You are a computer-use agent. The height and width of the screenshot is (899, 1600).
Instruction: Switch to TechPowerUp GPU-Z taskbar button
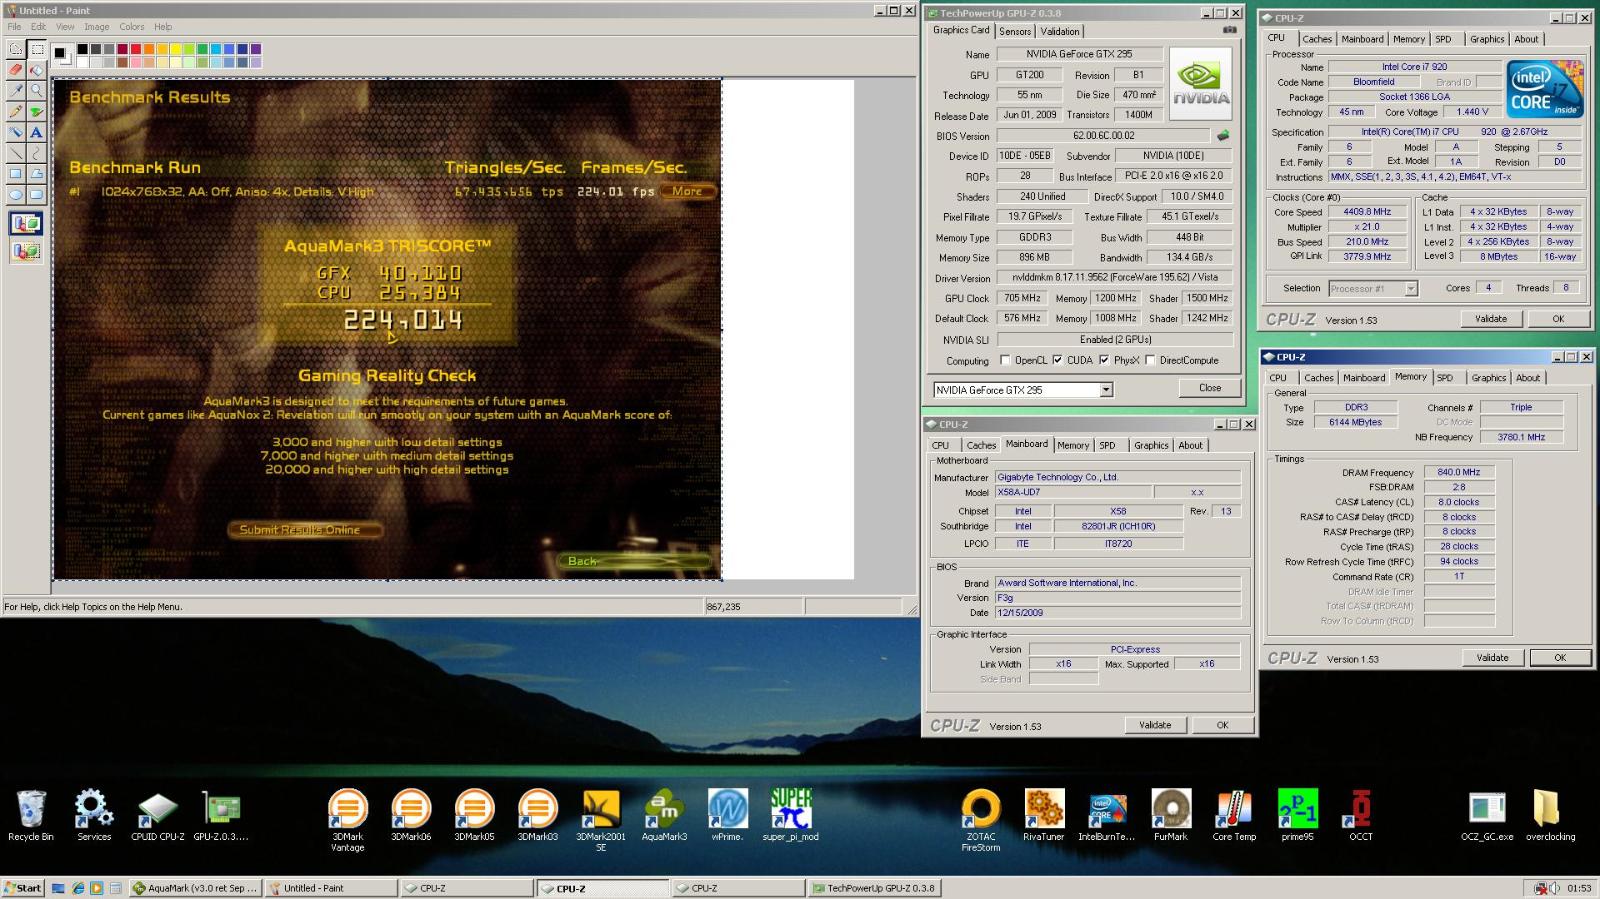pos(876,888)
